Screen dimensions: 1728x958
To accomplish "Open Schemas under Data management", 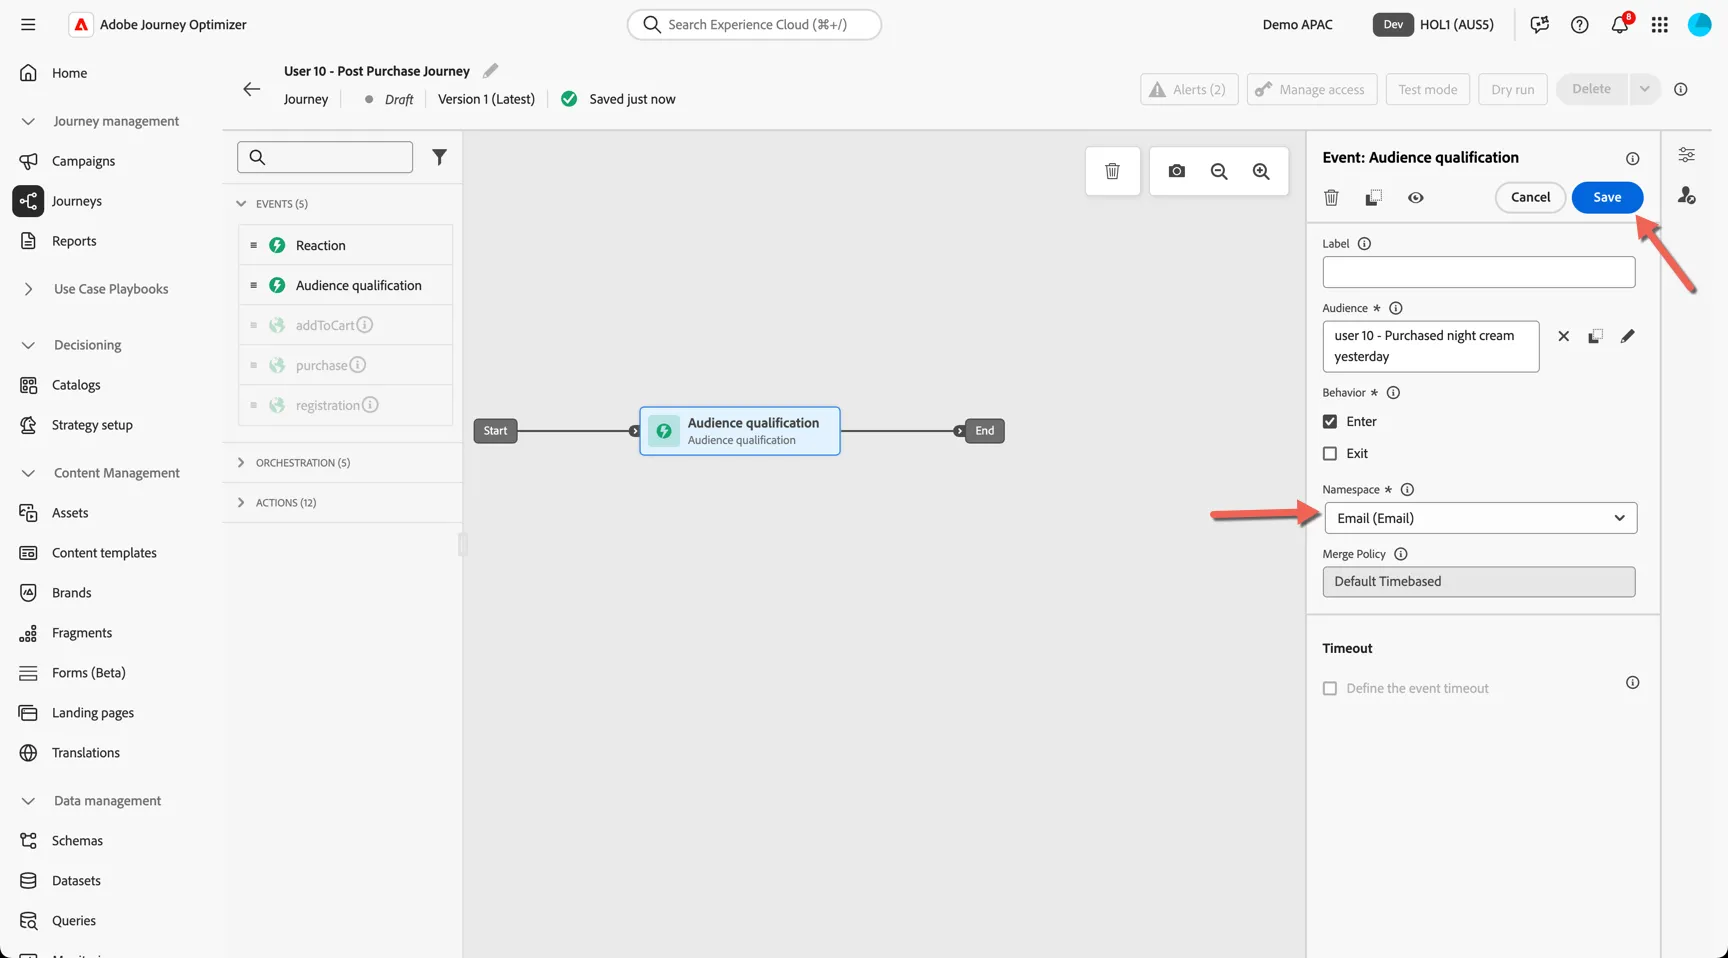I will tap(77, 841).
